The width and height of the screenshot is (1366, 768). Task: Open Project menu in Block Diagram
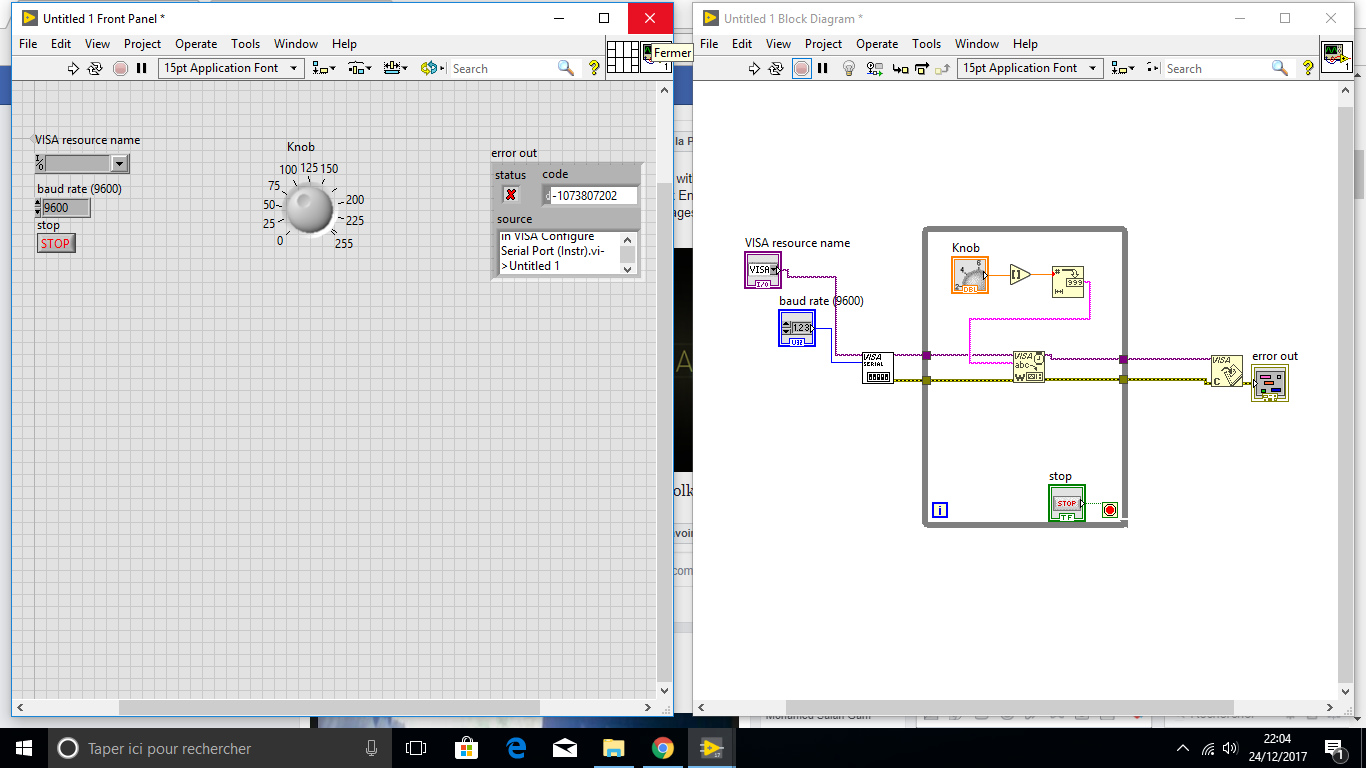[823, 44]
